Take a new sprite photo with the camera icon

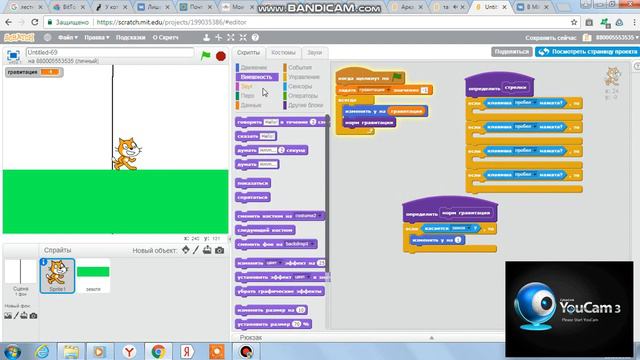pos(220,250)
